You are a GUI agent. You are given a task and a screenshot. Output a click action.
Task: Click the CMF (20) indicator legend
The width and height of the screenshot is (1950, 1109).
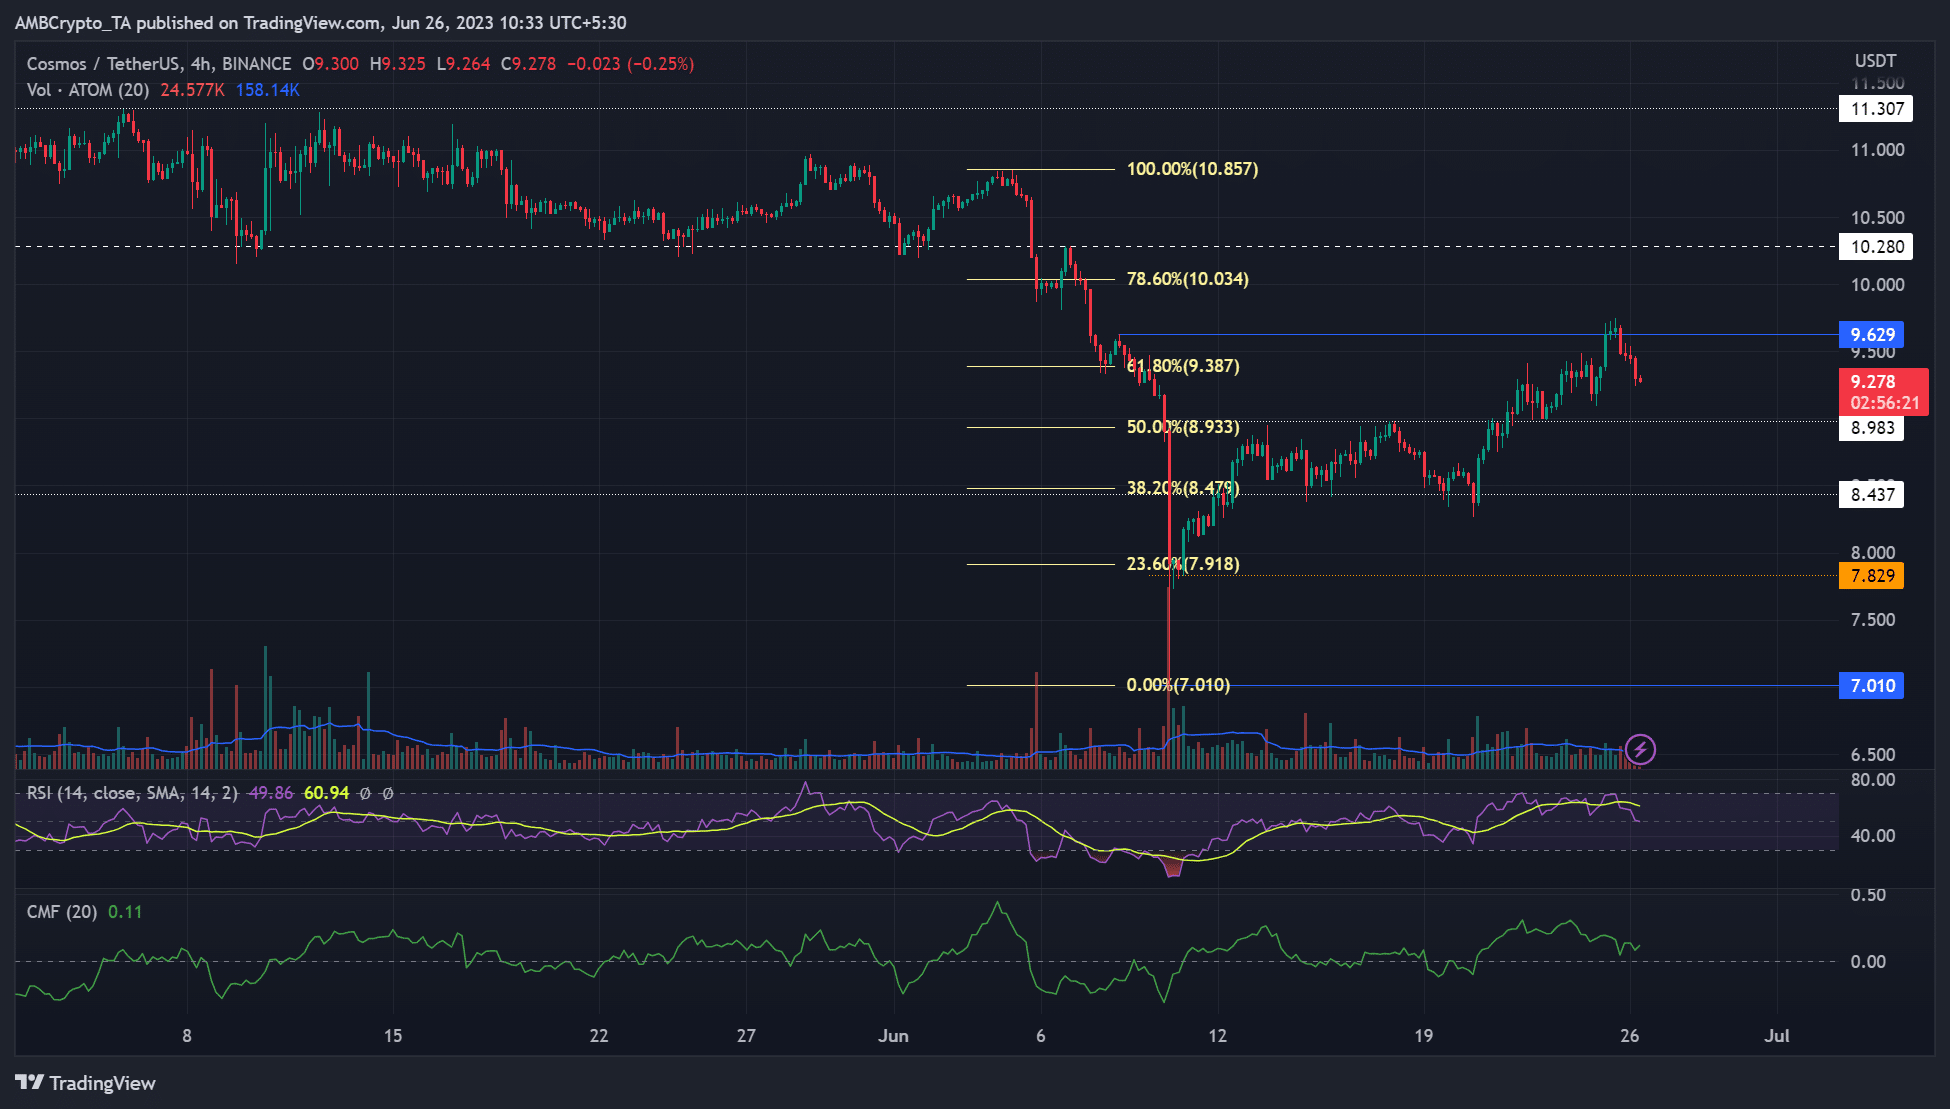point(62,912)
